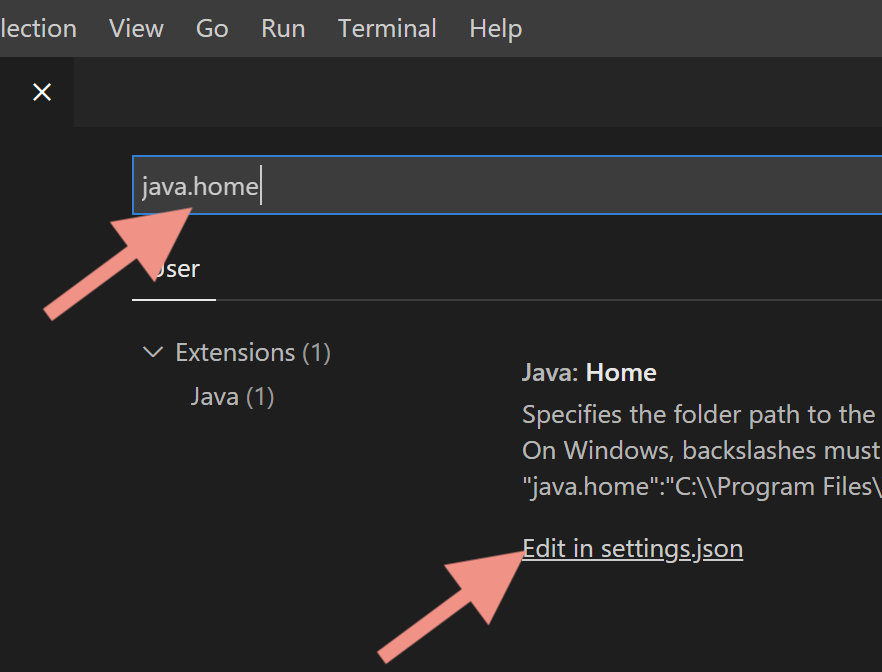
Task: Open the Edit in settings.json link
Action: [x=632, y=549]
